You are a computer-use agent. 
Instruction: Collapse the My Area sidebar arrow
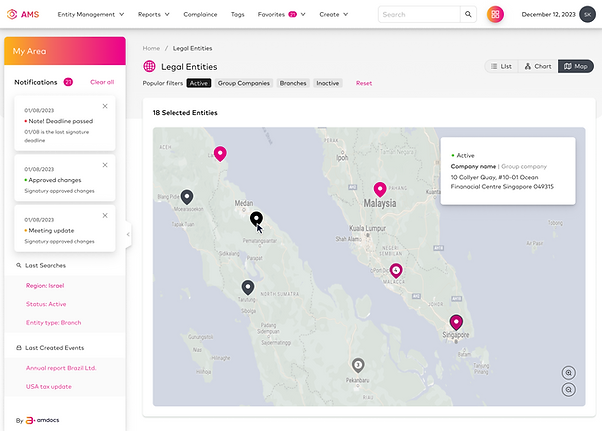click(x=128, y=234)
